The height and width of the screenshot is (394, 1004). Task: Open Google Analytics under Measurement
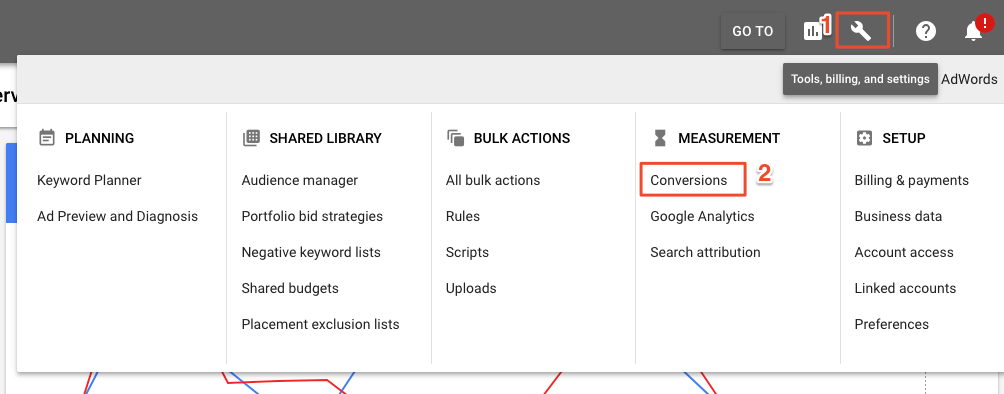(702, 217)
